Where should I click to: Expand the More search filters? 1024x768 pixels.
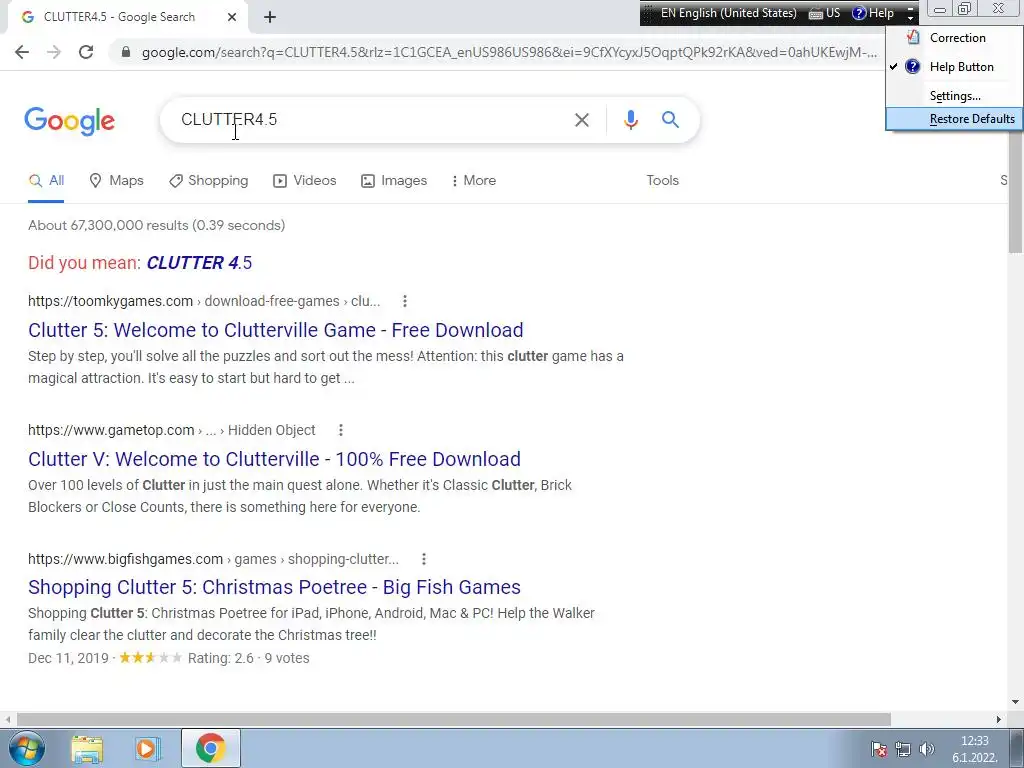(473, 180)
